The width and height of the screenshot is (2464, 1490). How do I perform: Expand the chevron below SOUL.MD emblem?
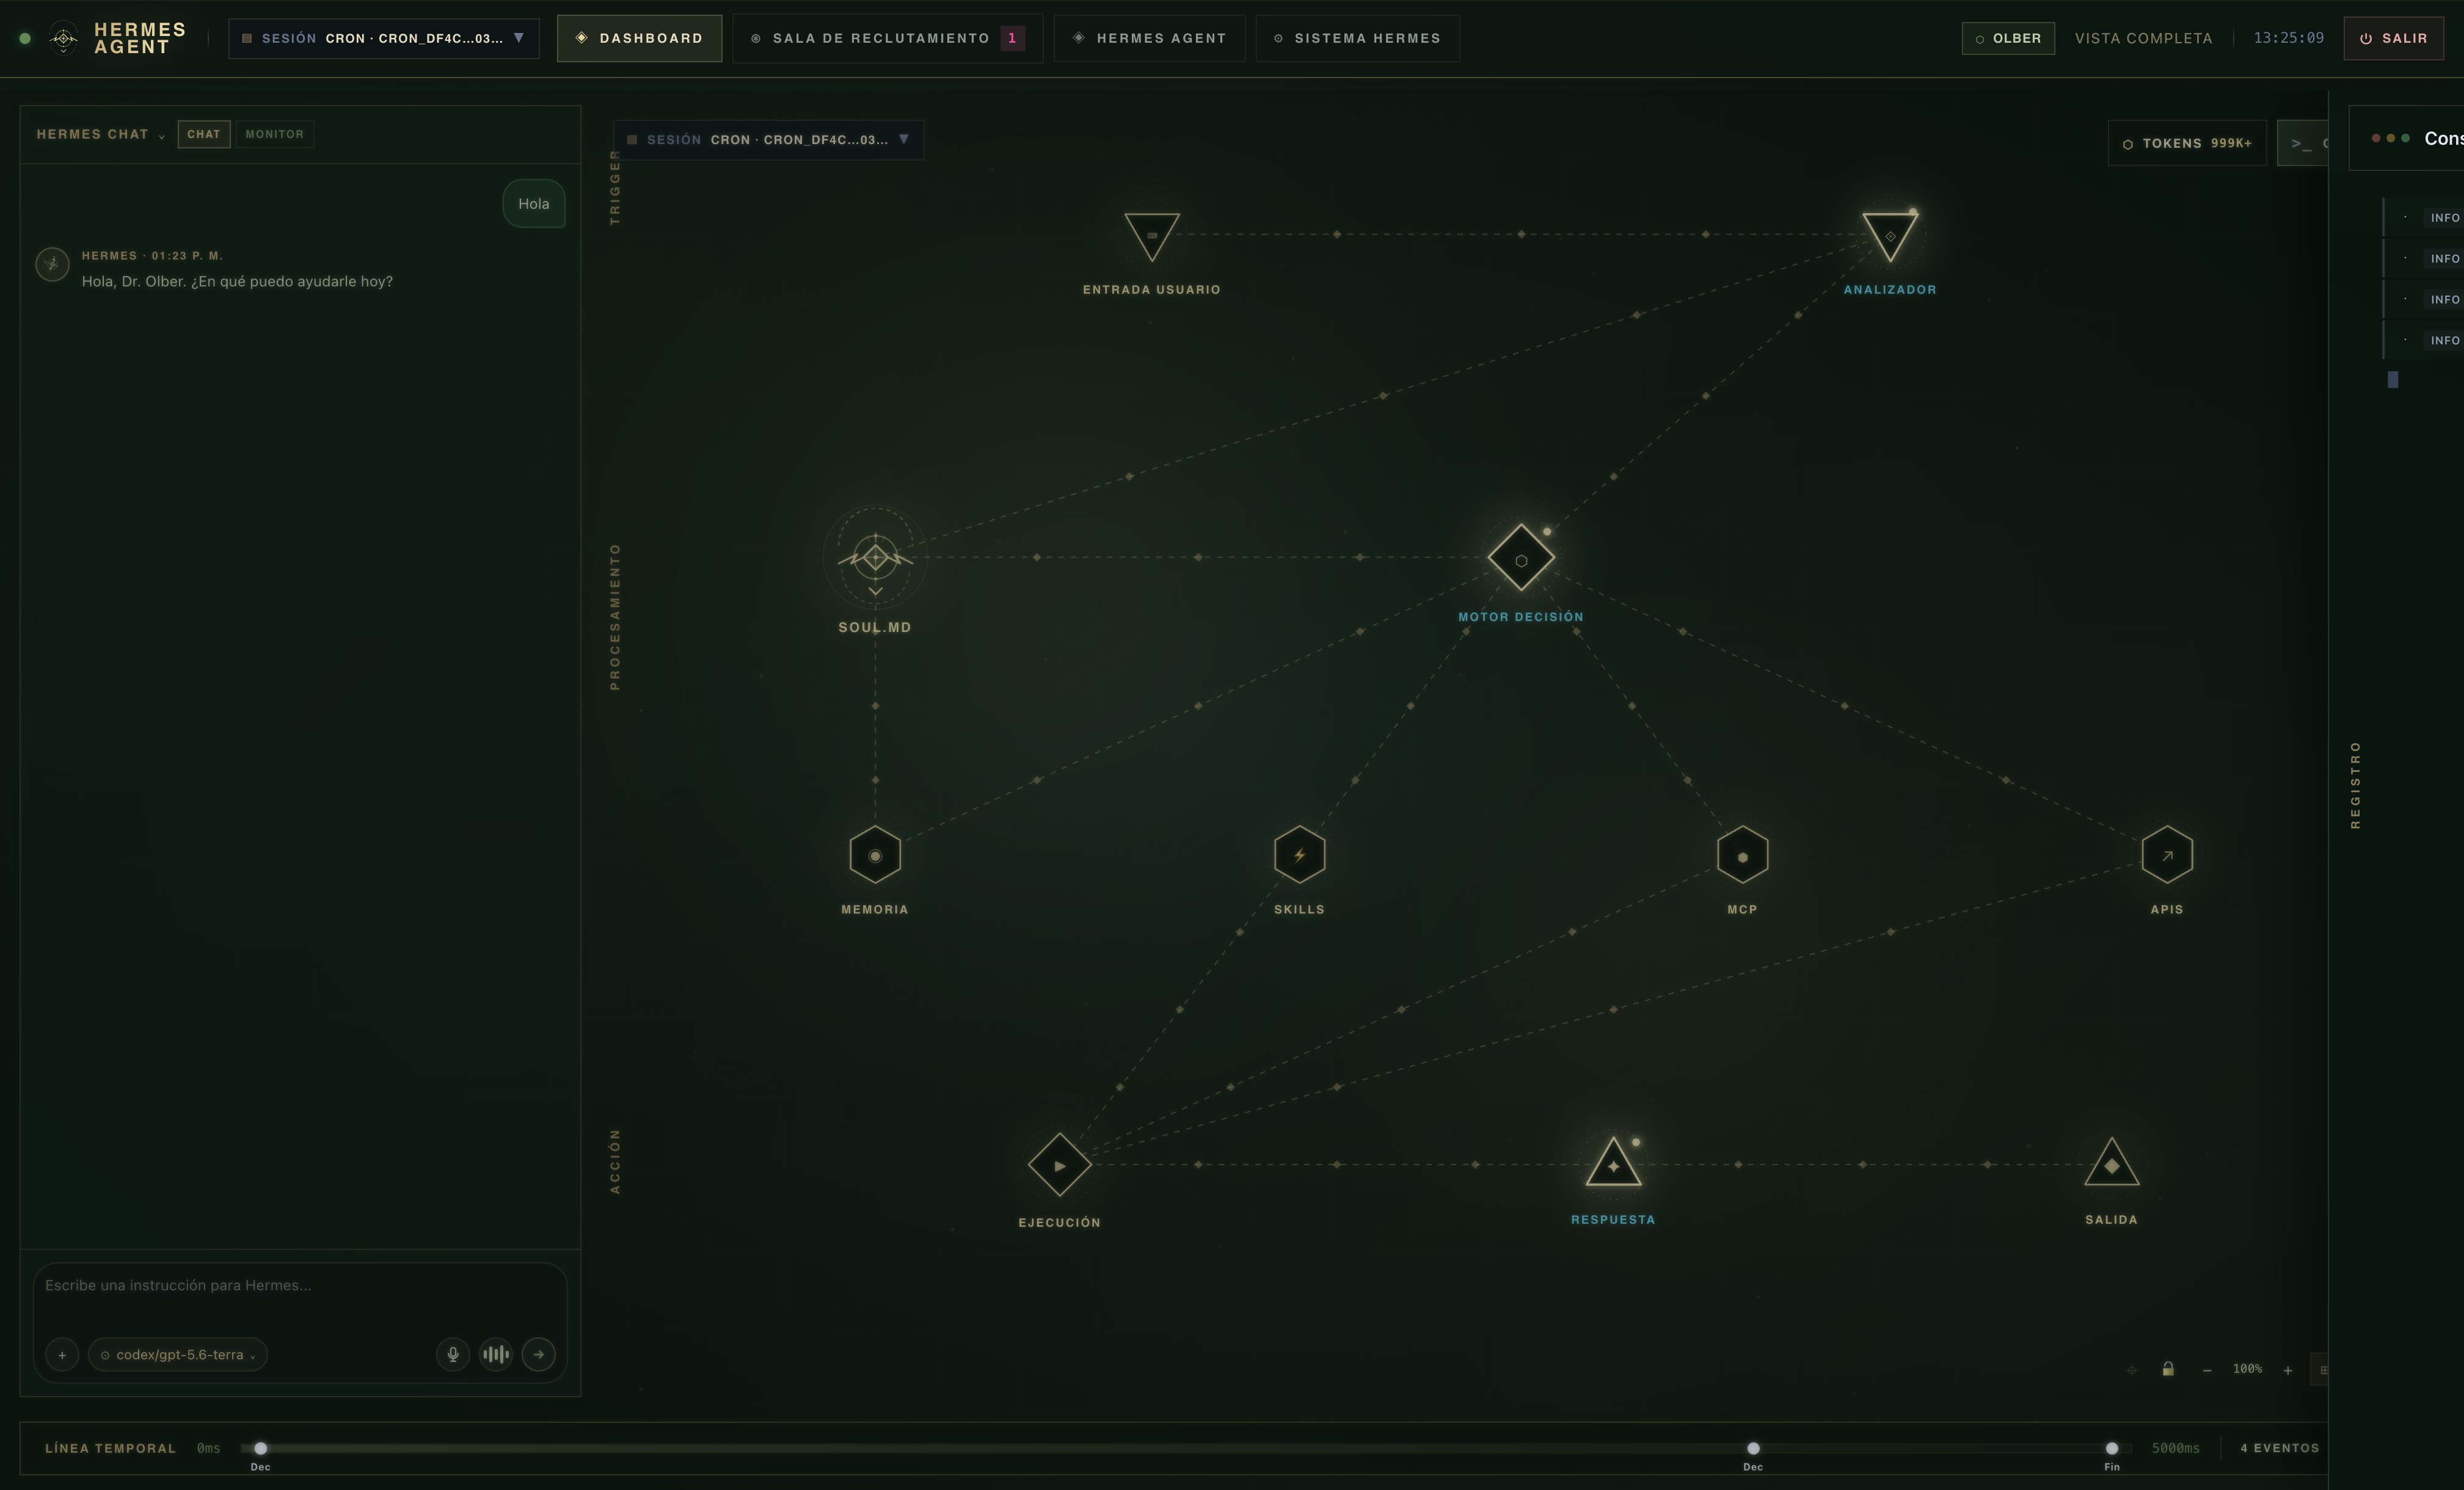pos(875,591)
